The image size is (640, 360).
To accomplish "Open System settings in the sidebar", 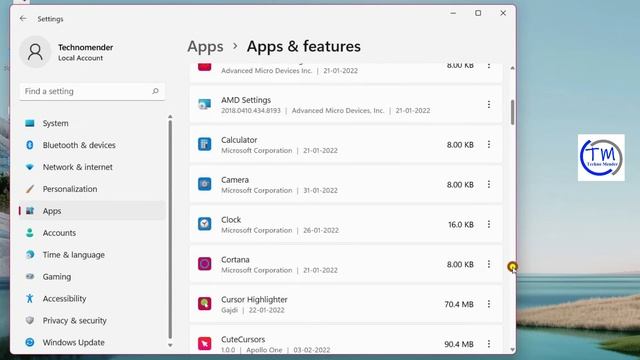I will pos(92,123).
